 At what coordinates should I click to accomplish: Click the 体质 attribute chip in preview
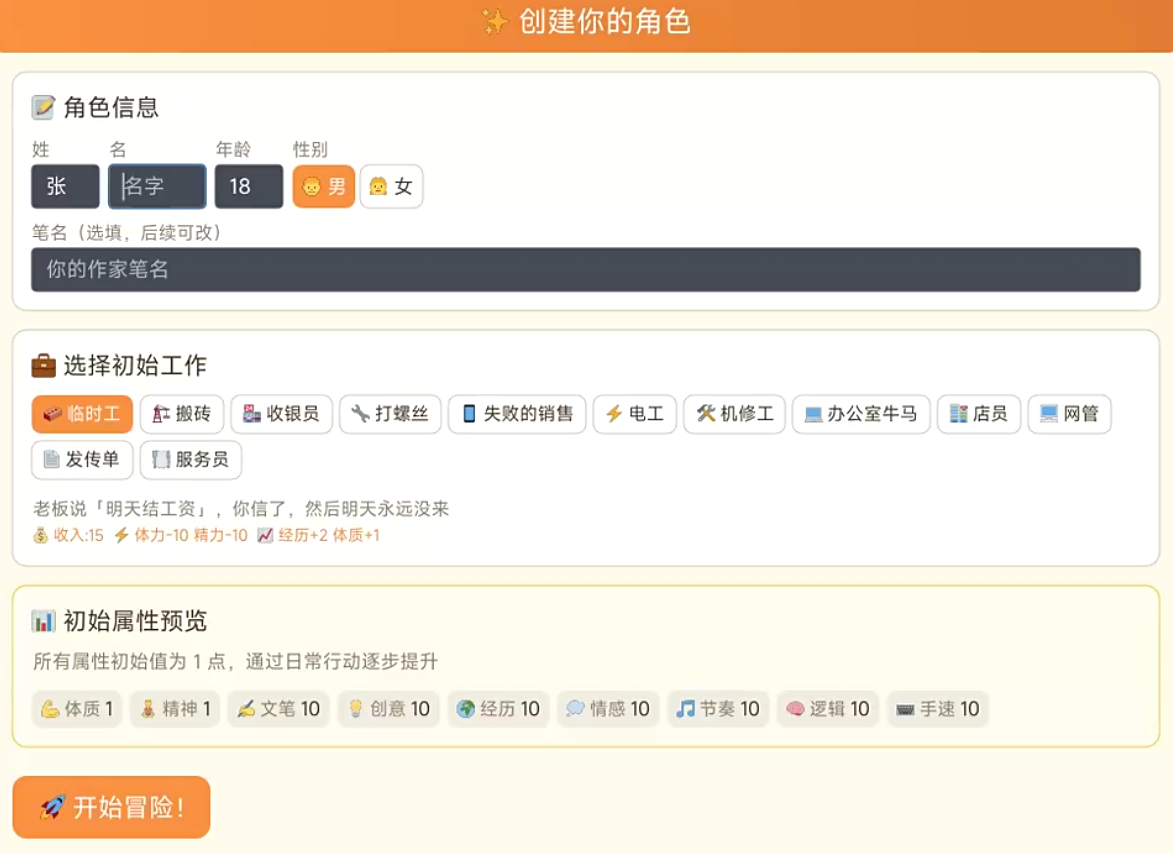[x=76, y=709]
